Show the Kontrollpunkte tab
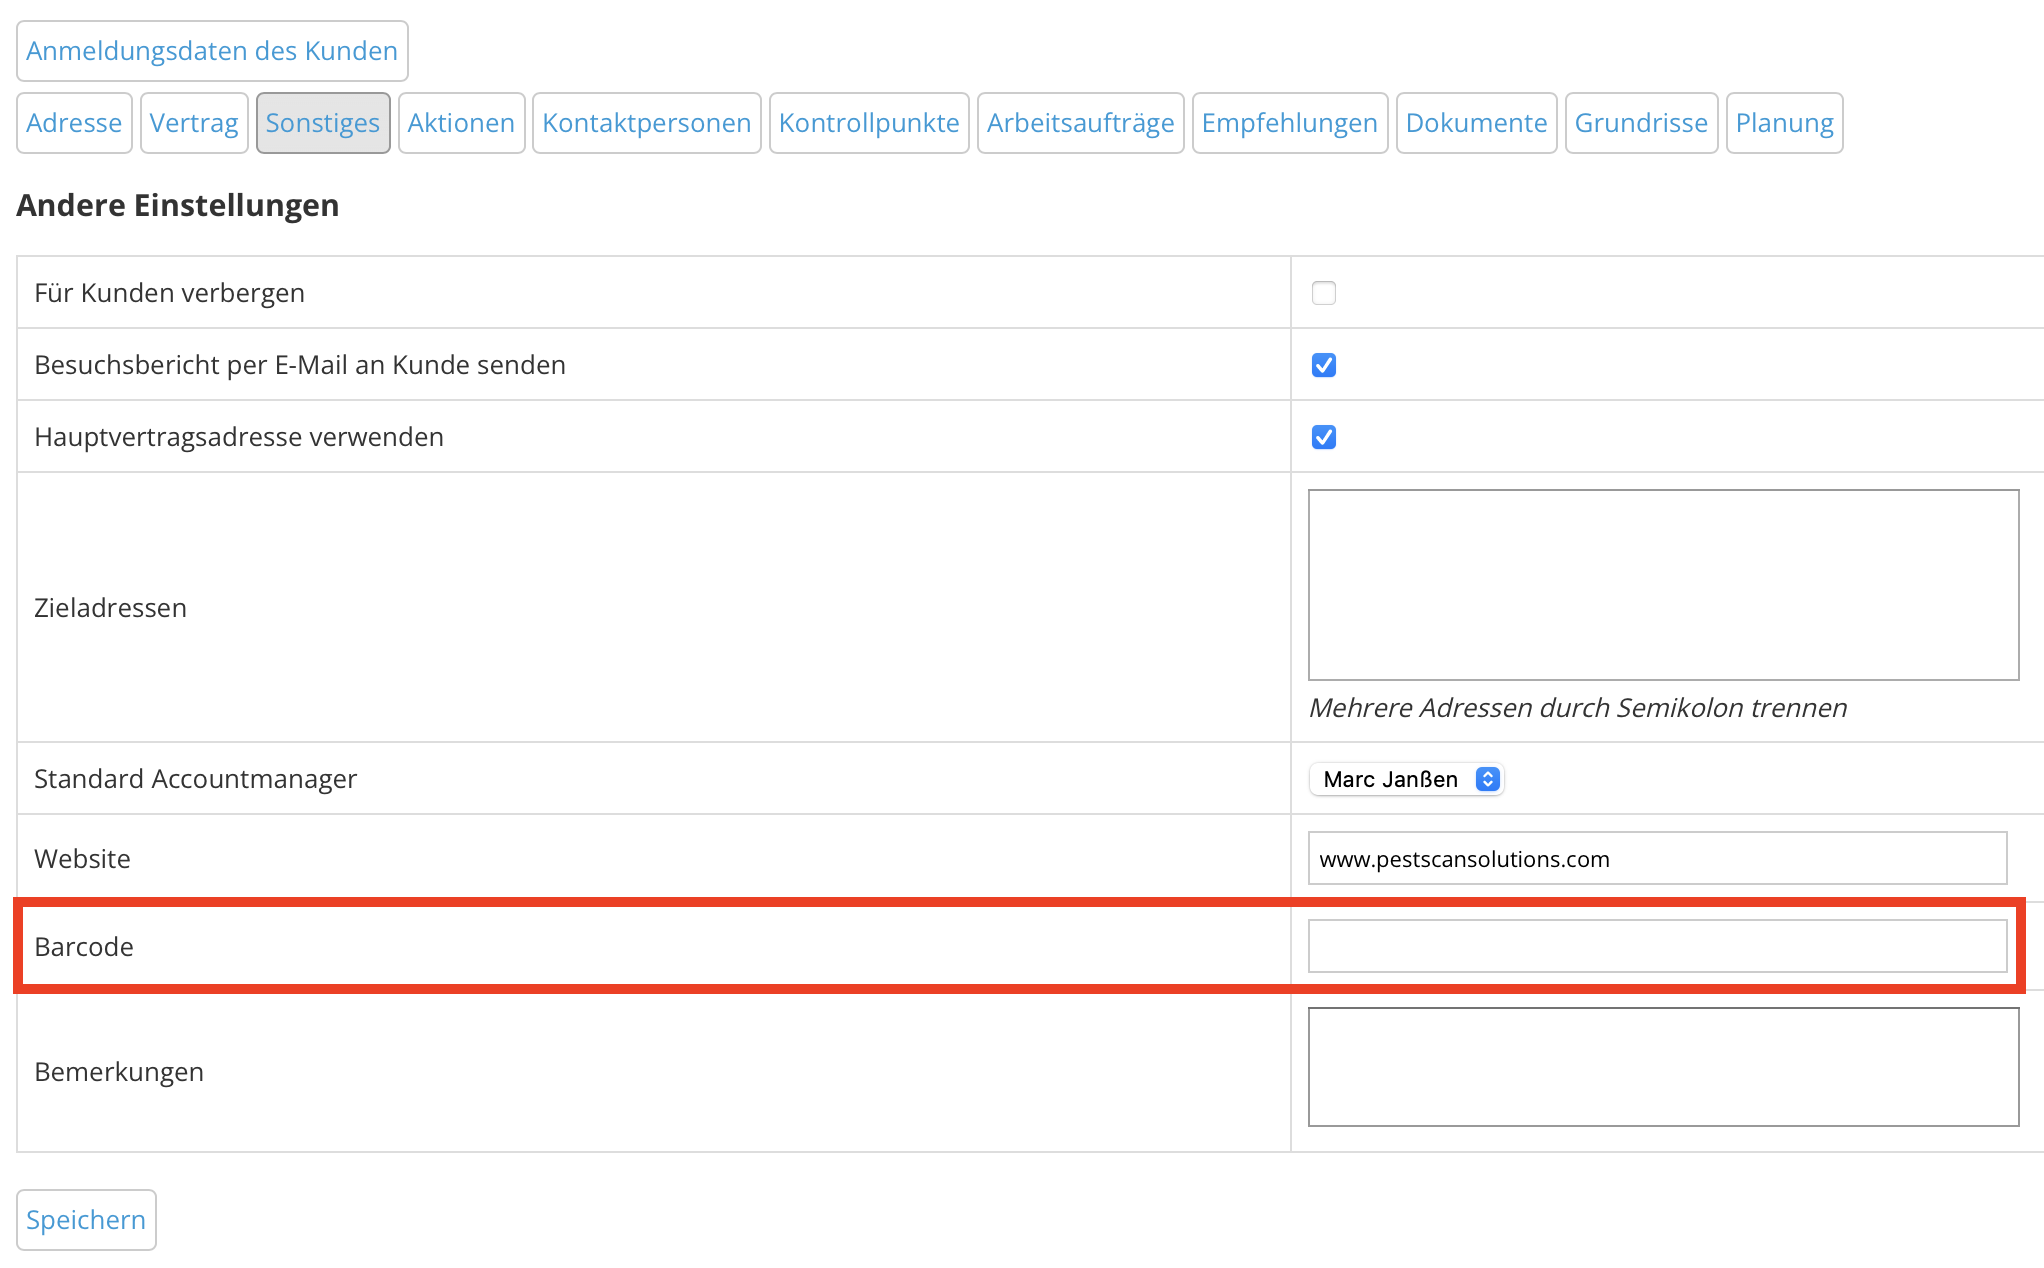Screen dimensions: 2044x1268 (868, 123)
